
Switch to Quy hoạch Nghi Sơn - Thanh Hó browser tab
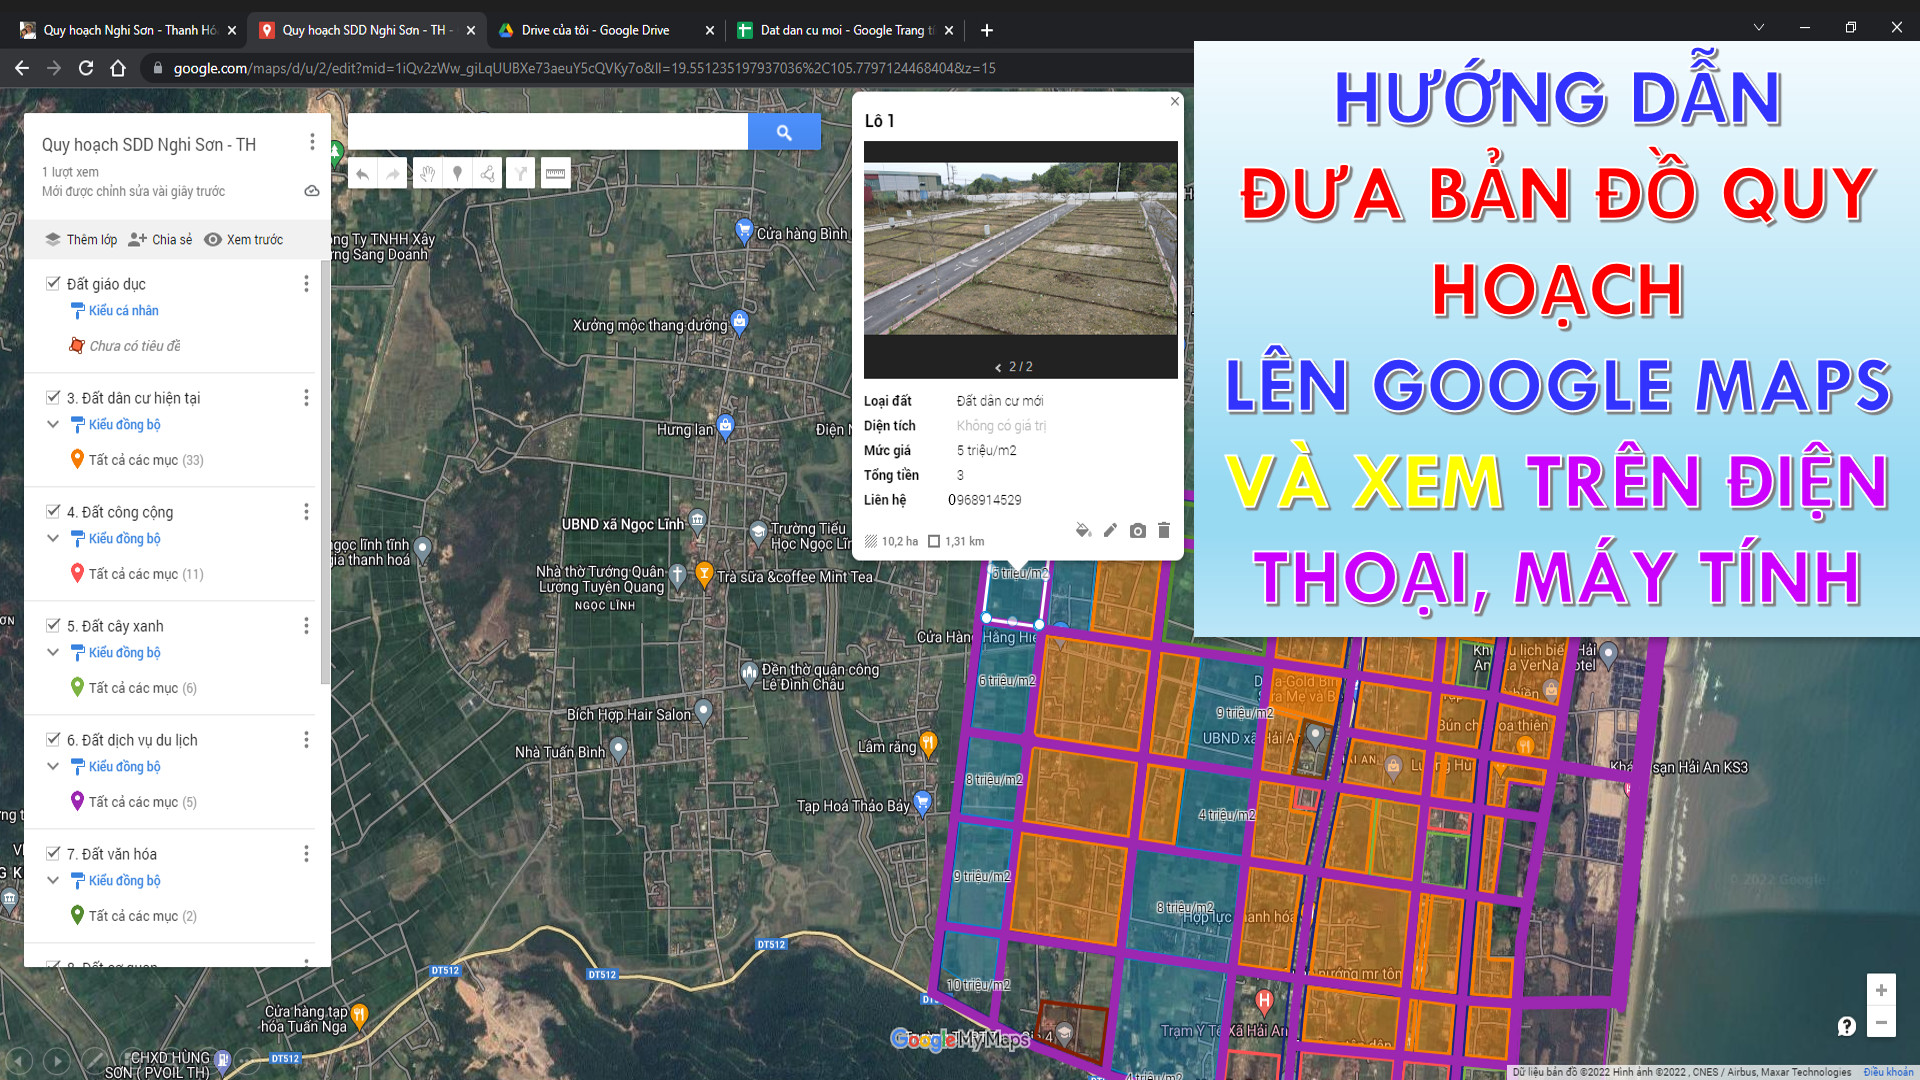126,30
